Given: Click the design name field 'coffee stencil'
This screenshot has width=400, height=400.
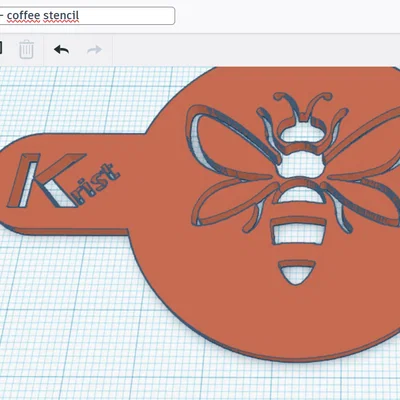Looking at the screenshot, I should 87,15.
